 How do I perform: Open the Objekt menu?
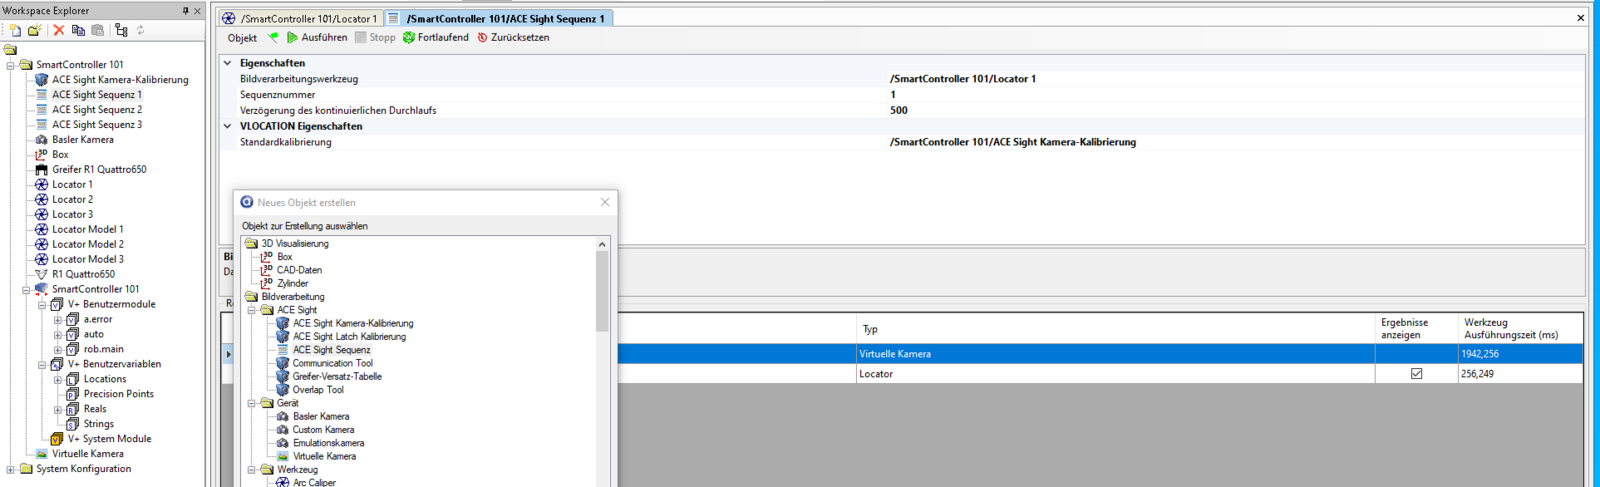(242, 38)
